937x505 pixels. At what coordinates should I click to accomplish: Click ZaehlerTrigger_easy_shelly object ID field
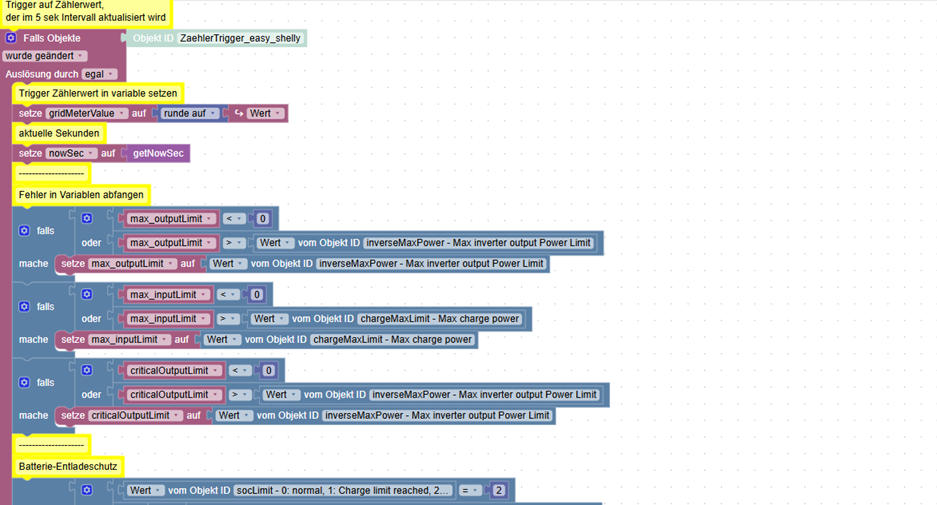pyautogui.click(x=240, y=38)
